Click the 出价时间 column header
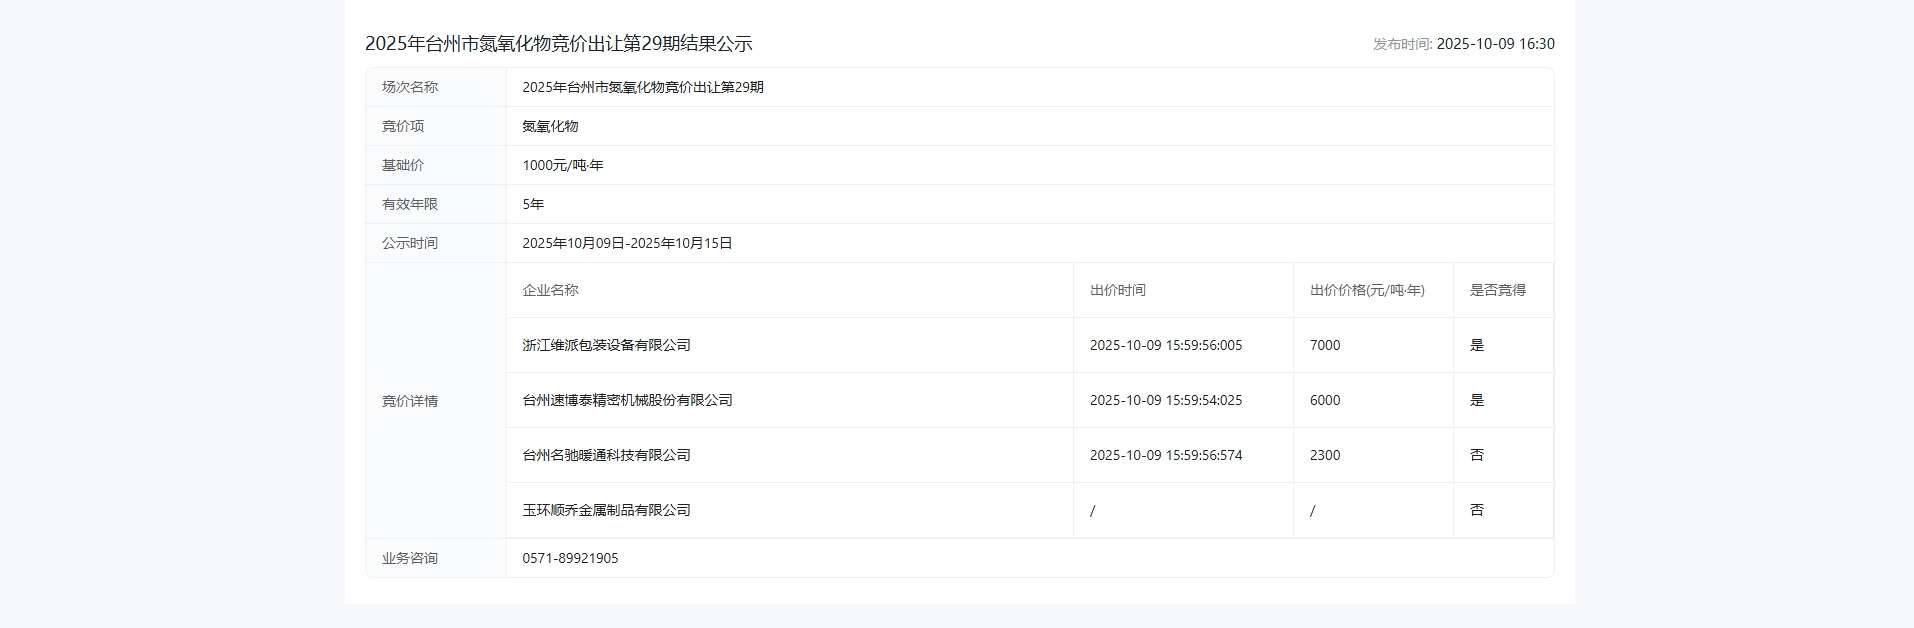The image size is (1914, 628). pyautogui.click(x=1117, y=290)
